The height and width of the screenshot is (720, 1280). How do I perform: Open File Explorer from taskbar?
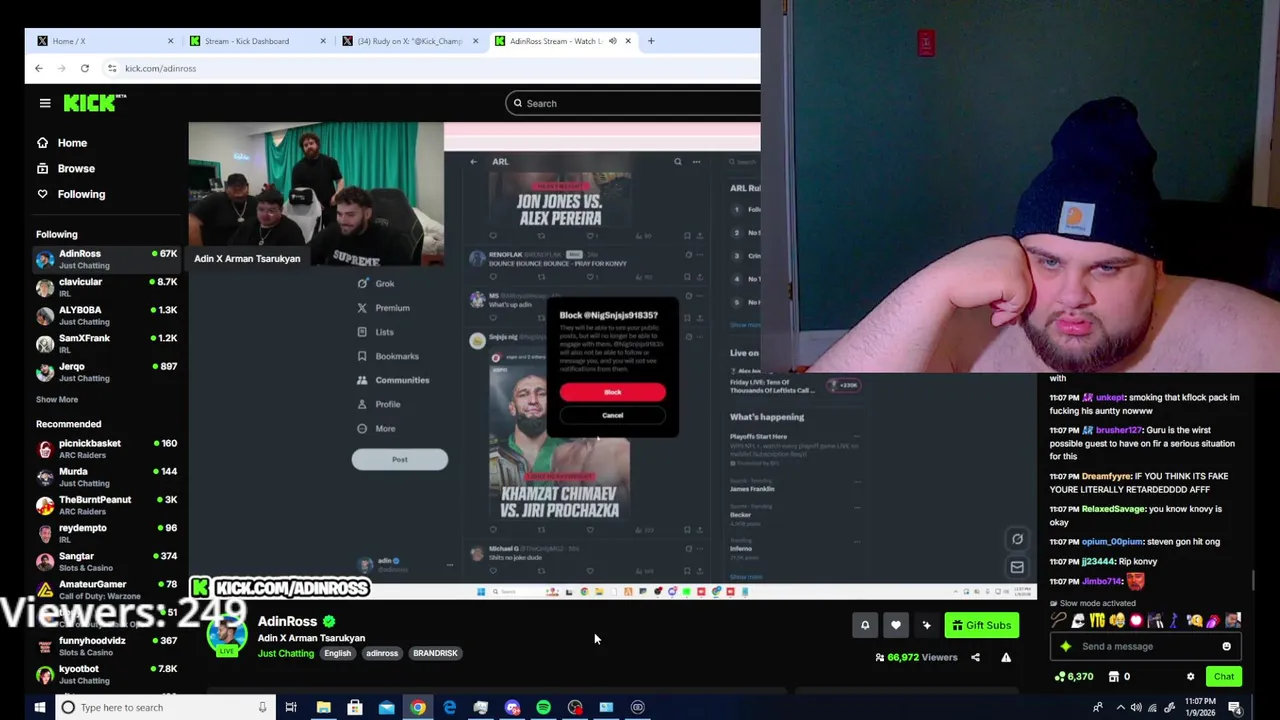pos(323,707)
